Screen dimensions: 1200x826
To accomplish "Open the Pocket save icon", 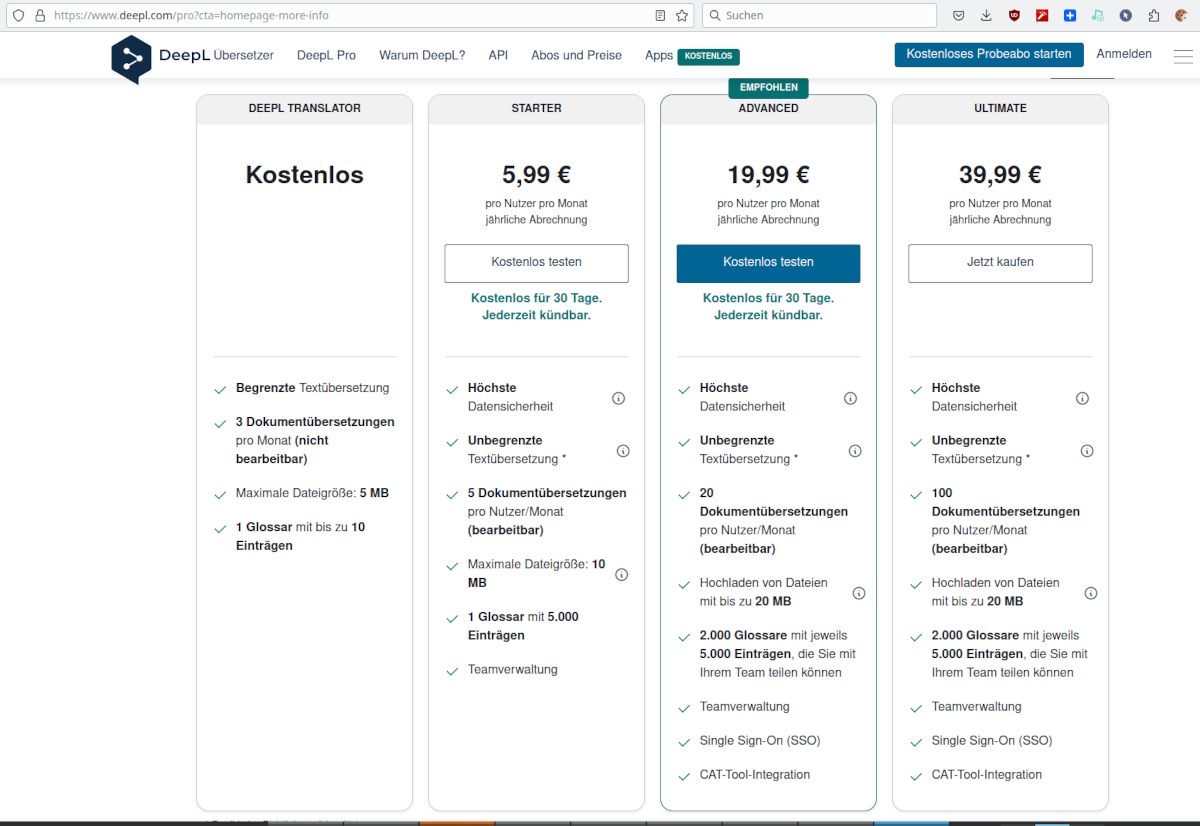I will point(958,15).
